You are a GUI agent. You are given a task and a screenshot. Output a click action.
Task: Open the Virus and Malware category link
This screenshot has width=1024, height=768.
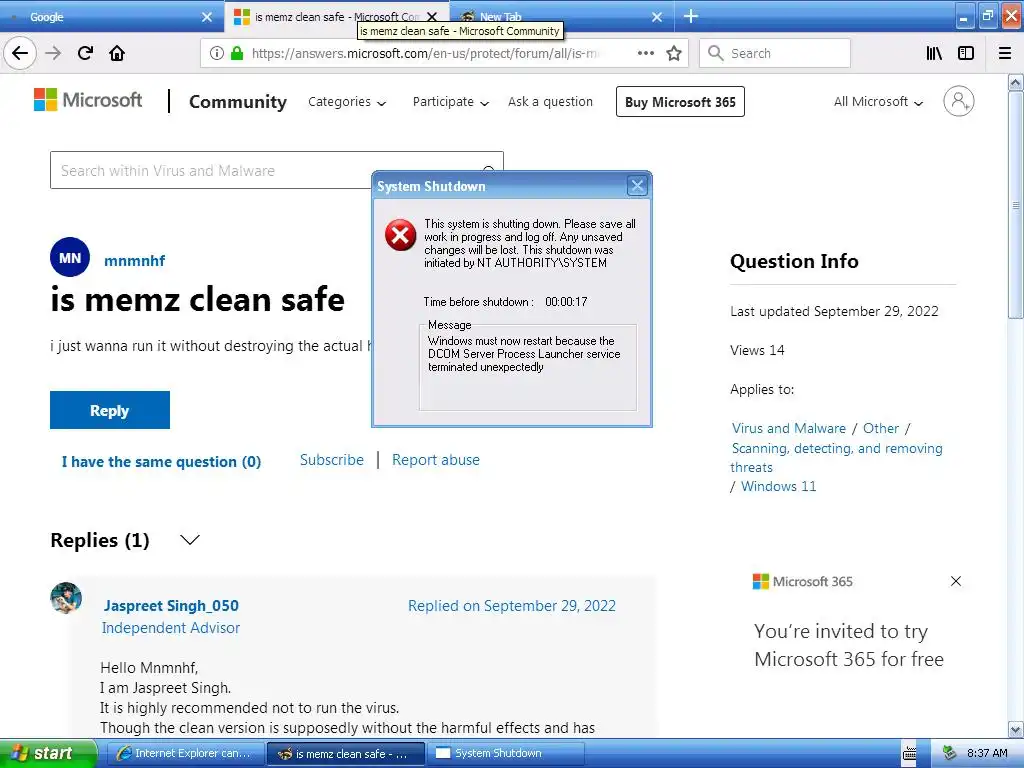[x=788, y=428]
